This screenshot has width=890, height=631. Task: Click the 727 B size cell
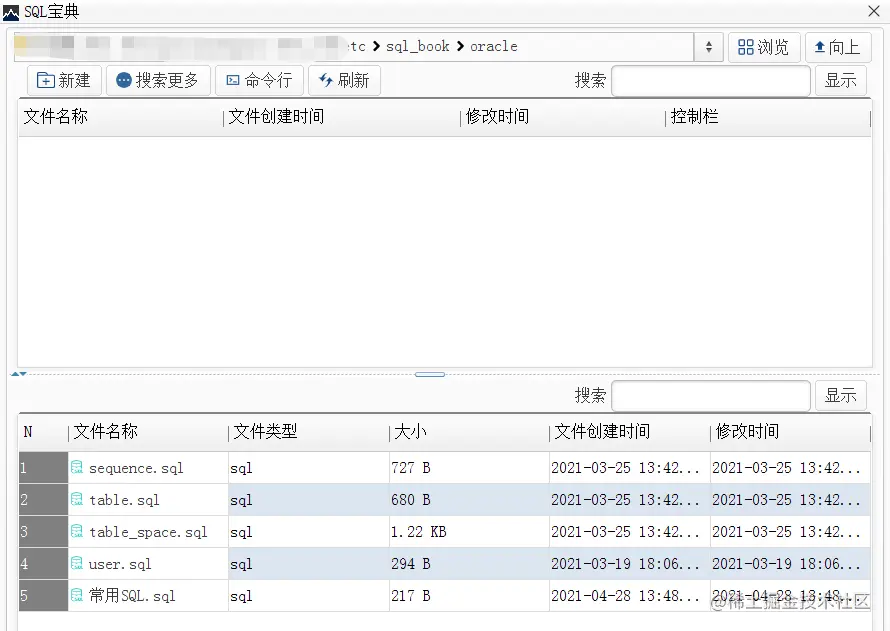point(469,468)
